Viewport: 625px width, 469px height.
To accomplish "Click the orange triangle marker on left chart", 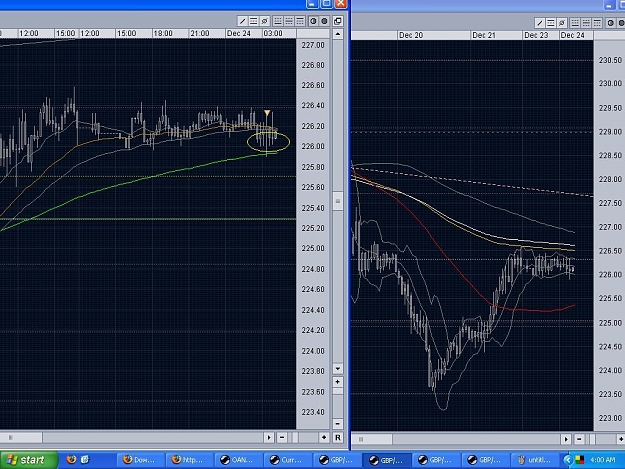I will 267,113.
